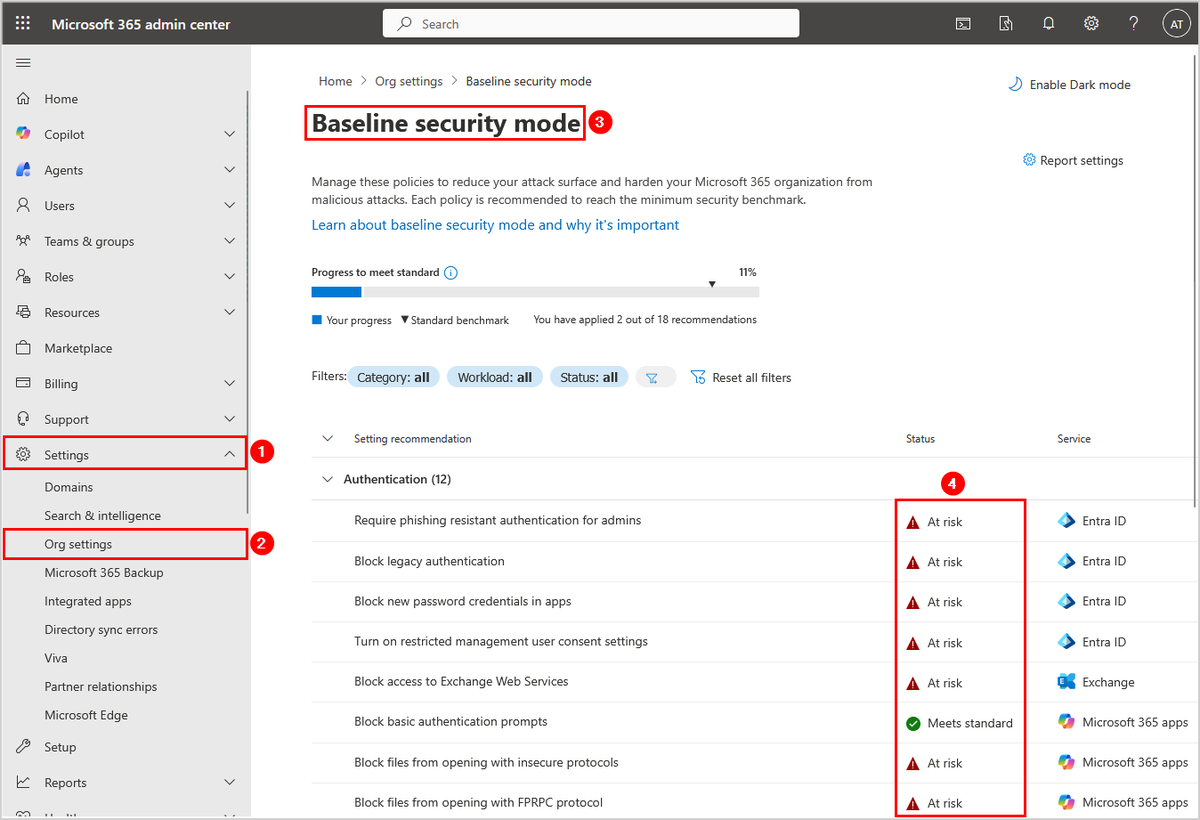Open Domains under Settings
Image resolution: width=1200 pixels, height=820 pixels.
click(x=69, y=487)
